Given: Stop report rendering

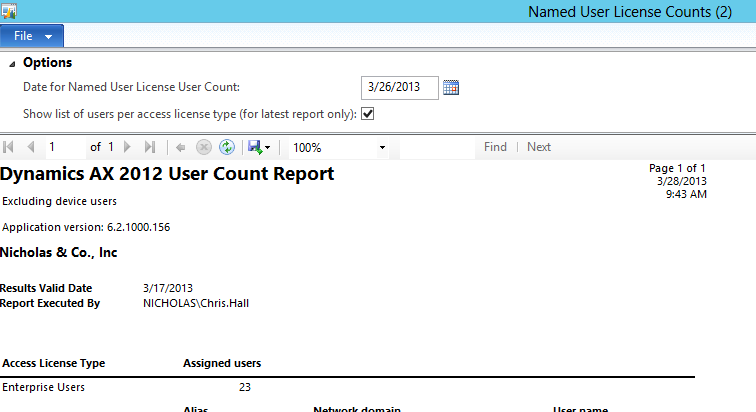Looking at the screenshot, I should (x=204, y=147).
